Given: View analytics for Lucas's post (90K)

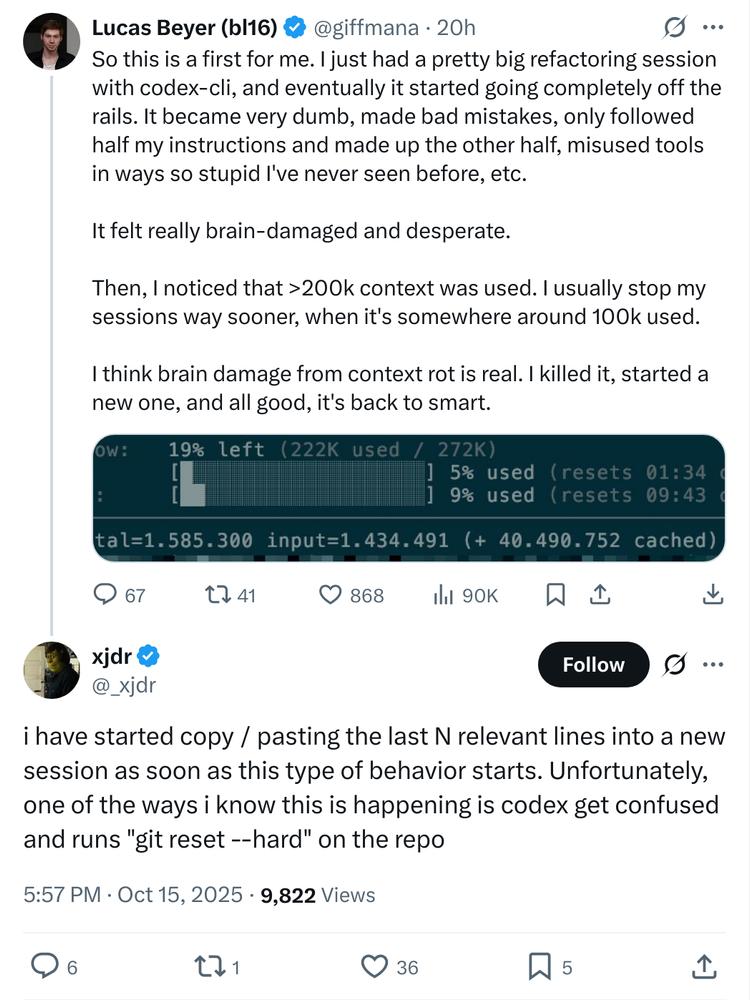Looking at the screenshot, I should pos(443,595).
